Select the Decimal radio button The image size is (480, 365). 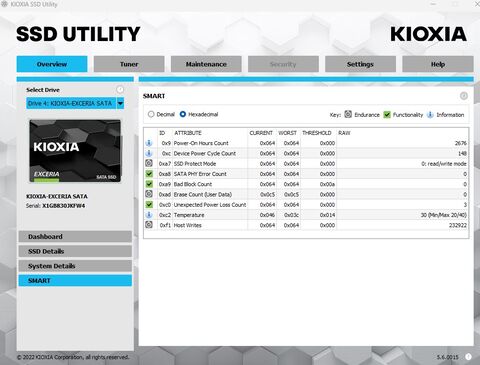pos(151,114)
